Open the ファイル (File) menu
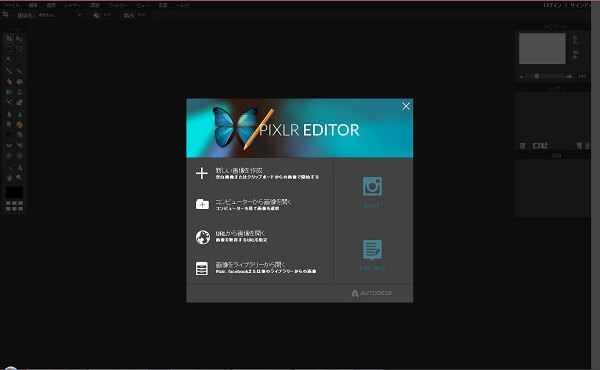The width and height of the screenshot is (600, 370). click(x=11, y=5)
